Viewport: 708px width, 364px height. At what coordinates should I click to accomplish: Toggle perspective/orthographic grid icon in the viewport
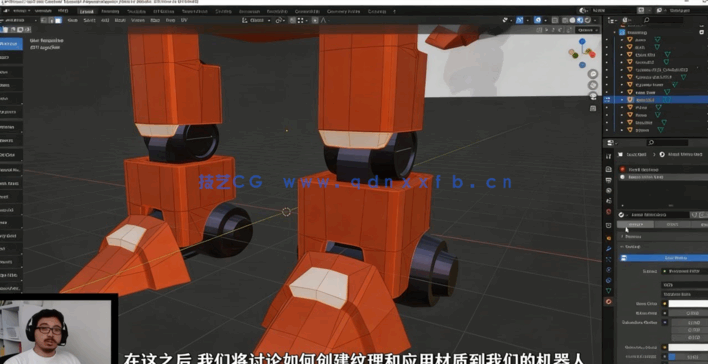click(593, 108)
